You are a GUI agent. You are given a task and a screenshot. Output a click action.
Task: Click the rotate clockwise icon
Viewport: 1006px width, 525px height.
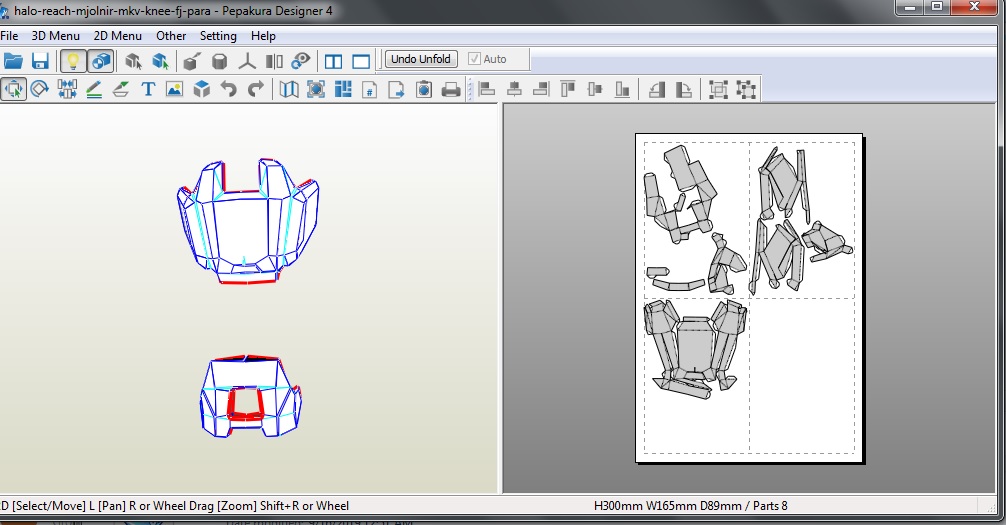coord(684,89)
